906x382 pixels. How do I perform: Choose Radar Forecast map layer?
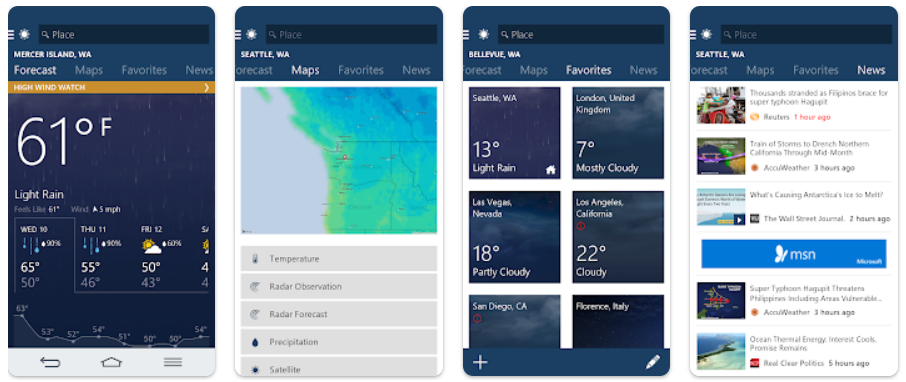coord(339,314)
